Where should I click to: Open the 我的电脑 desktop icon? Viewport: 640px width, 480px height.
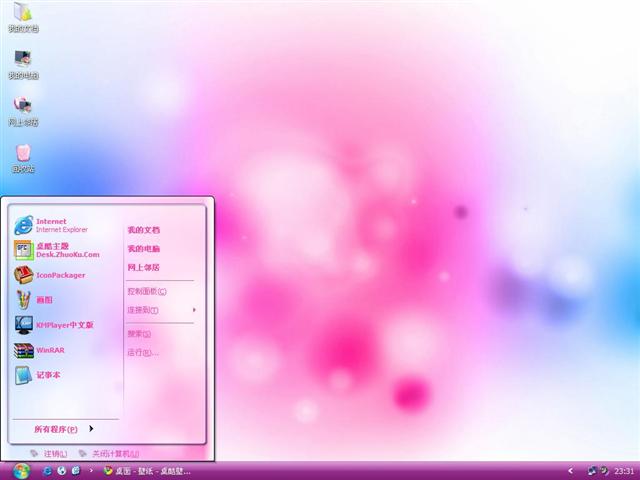(23, 64)
